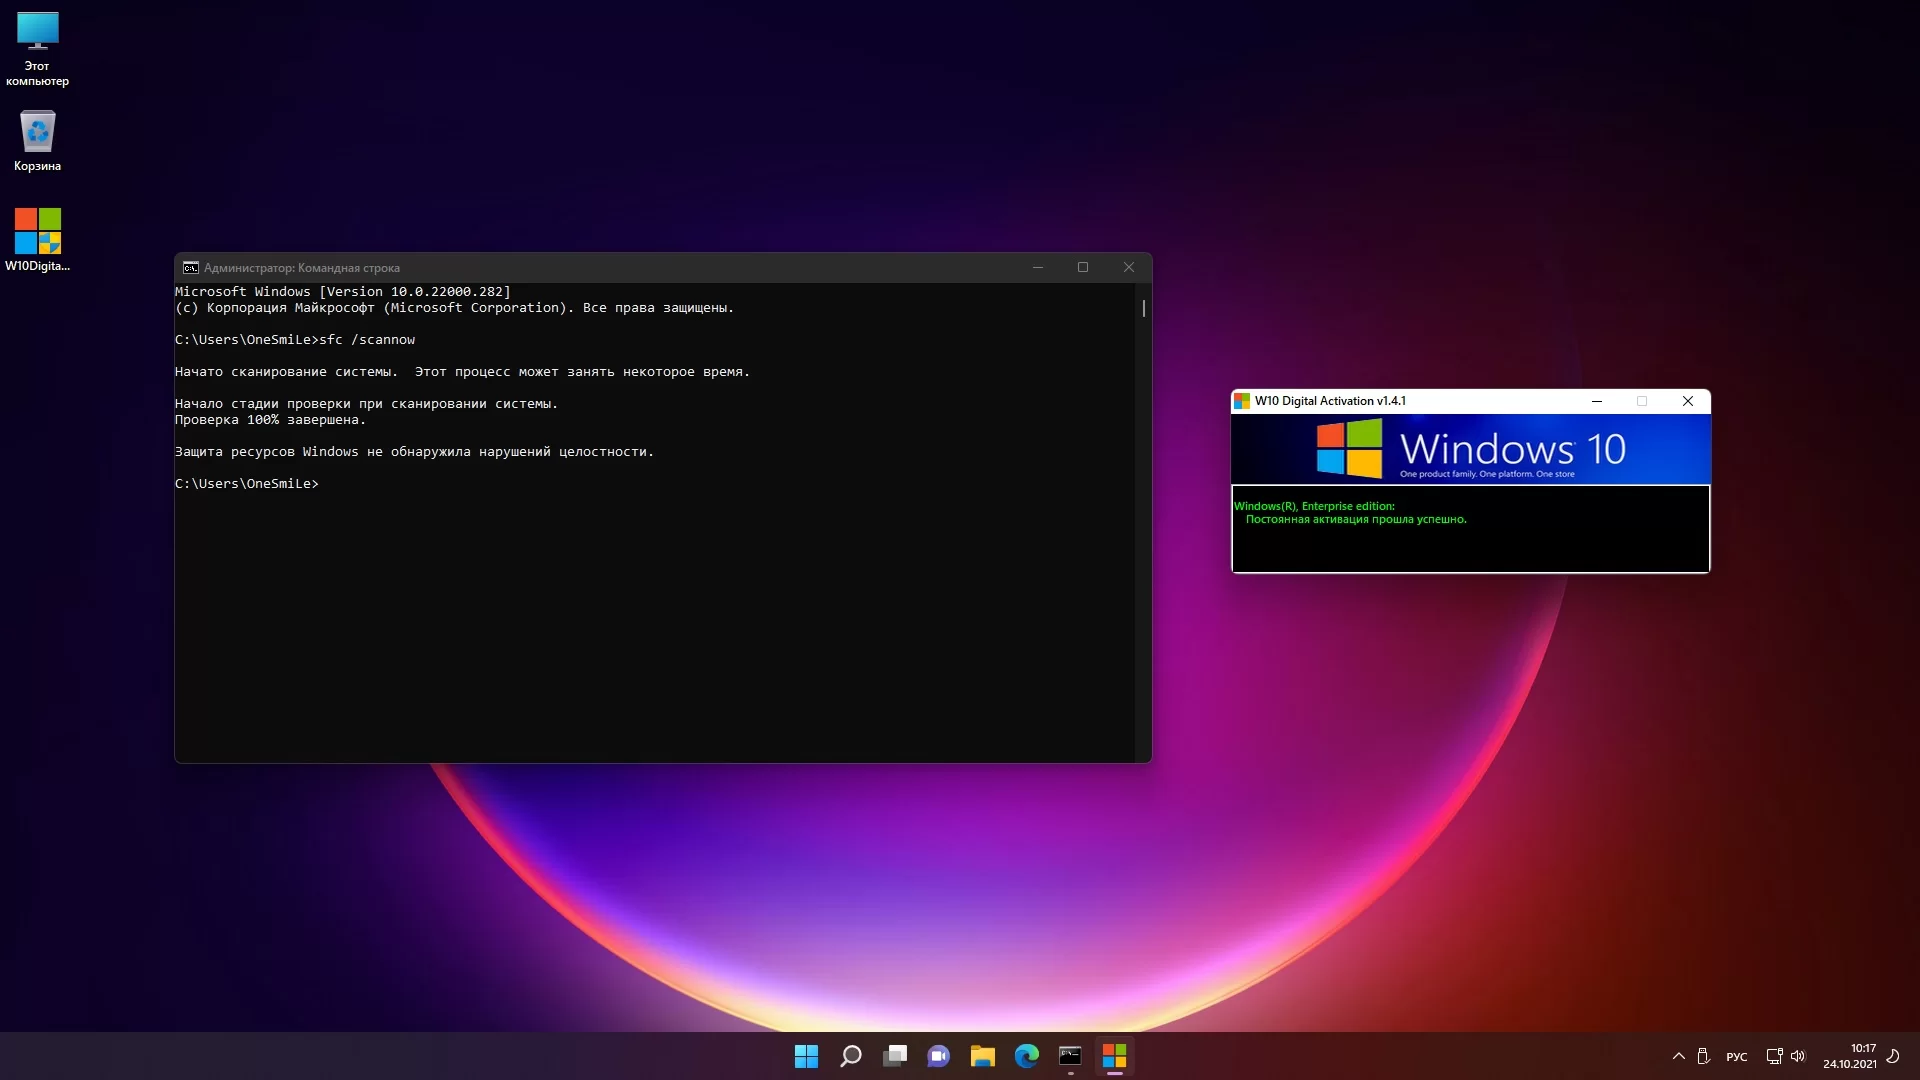Open Command Prompt title bar system menu

pos(190,268)
